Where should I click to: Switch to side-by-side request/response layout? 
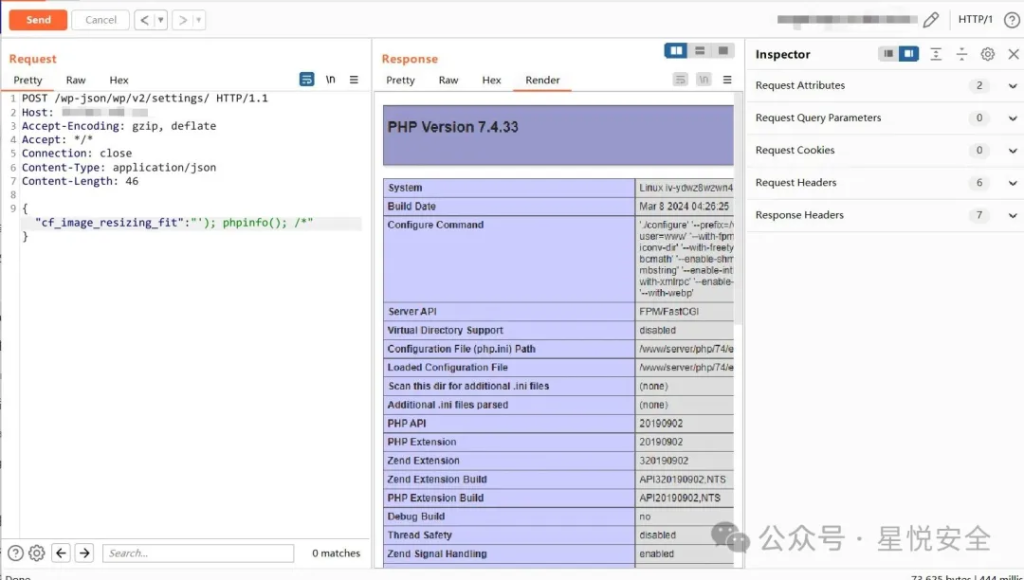coord(676,51)
